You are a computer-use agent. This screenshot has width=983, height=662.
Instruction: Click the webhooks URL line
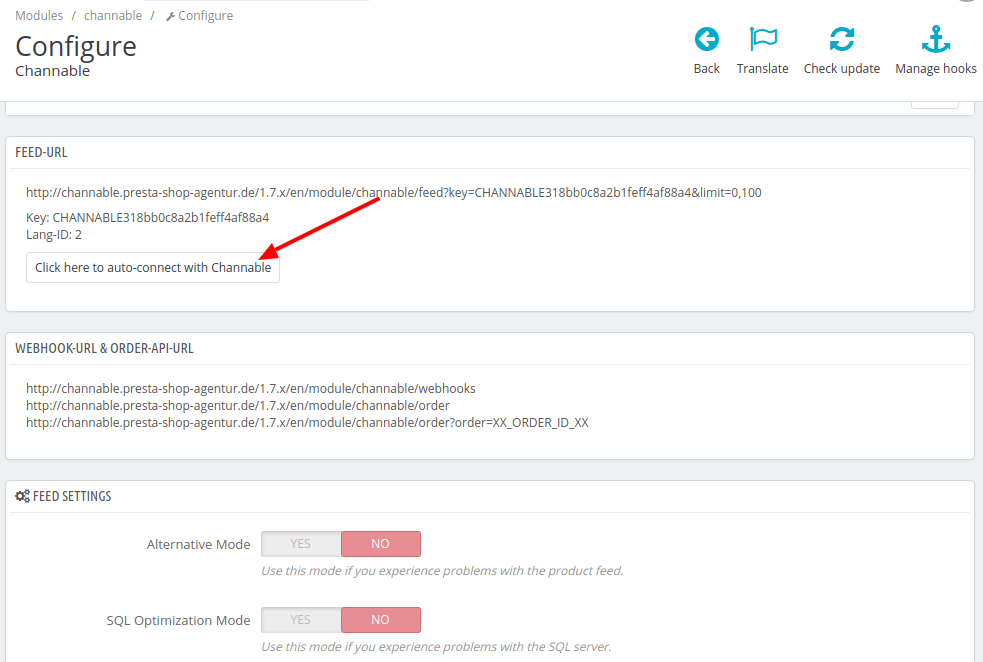pos(250,388)
